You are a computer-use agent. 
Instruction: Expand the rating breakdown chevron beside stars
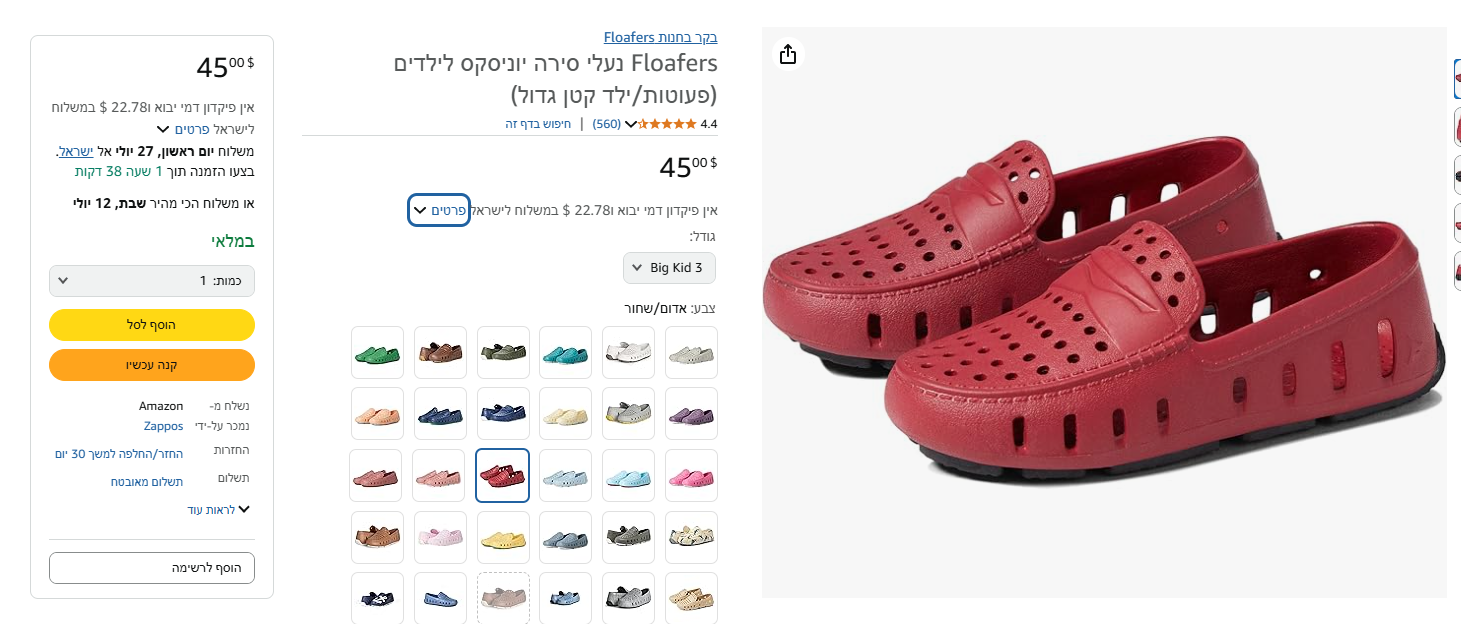(x=631, y=124)
